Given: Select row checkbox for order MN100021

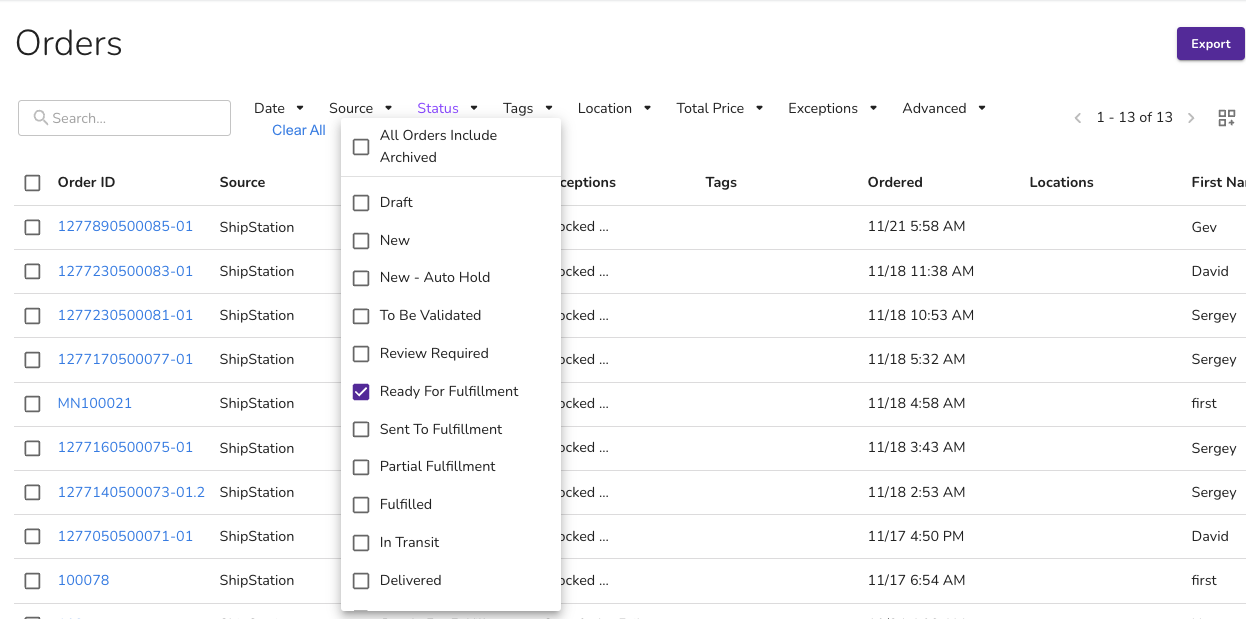Looking at the screenshot, I should (32, 403).
